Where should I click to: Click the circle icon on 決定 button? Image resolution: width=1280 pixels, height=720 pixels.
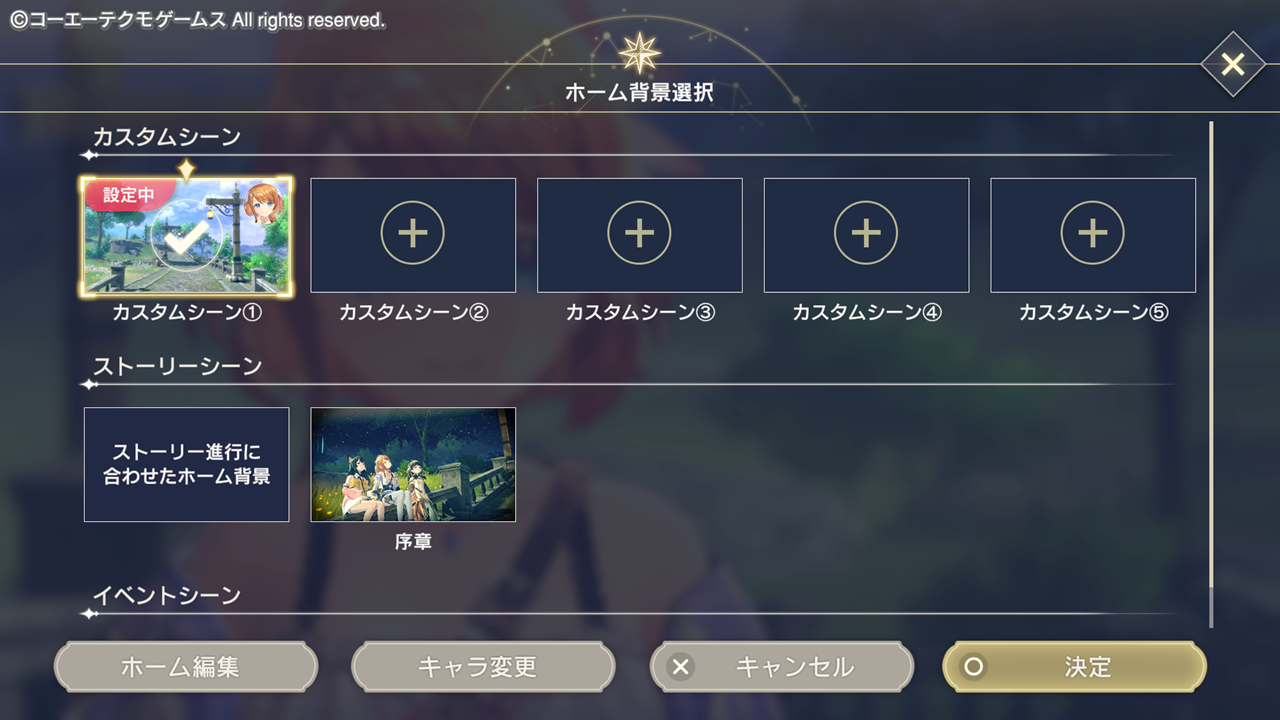(x=973, y=667)
